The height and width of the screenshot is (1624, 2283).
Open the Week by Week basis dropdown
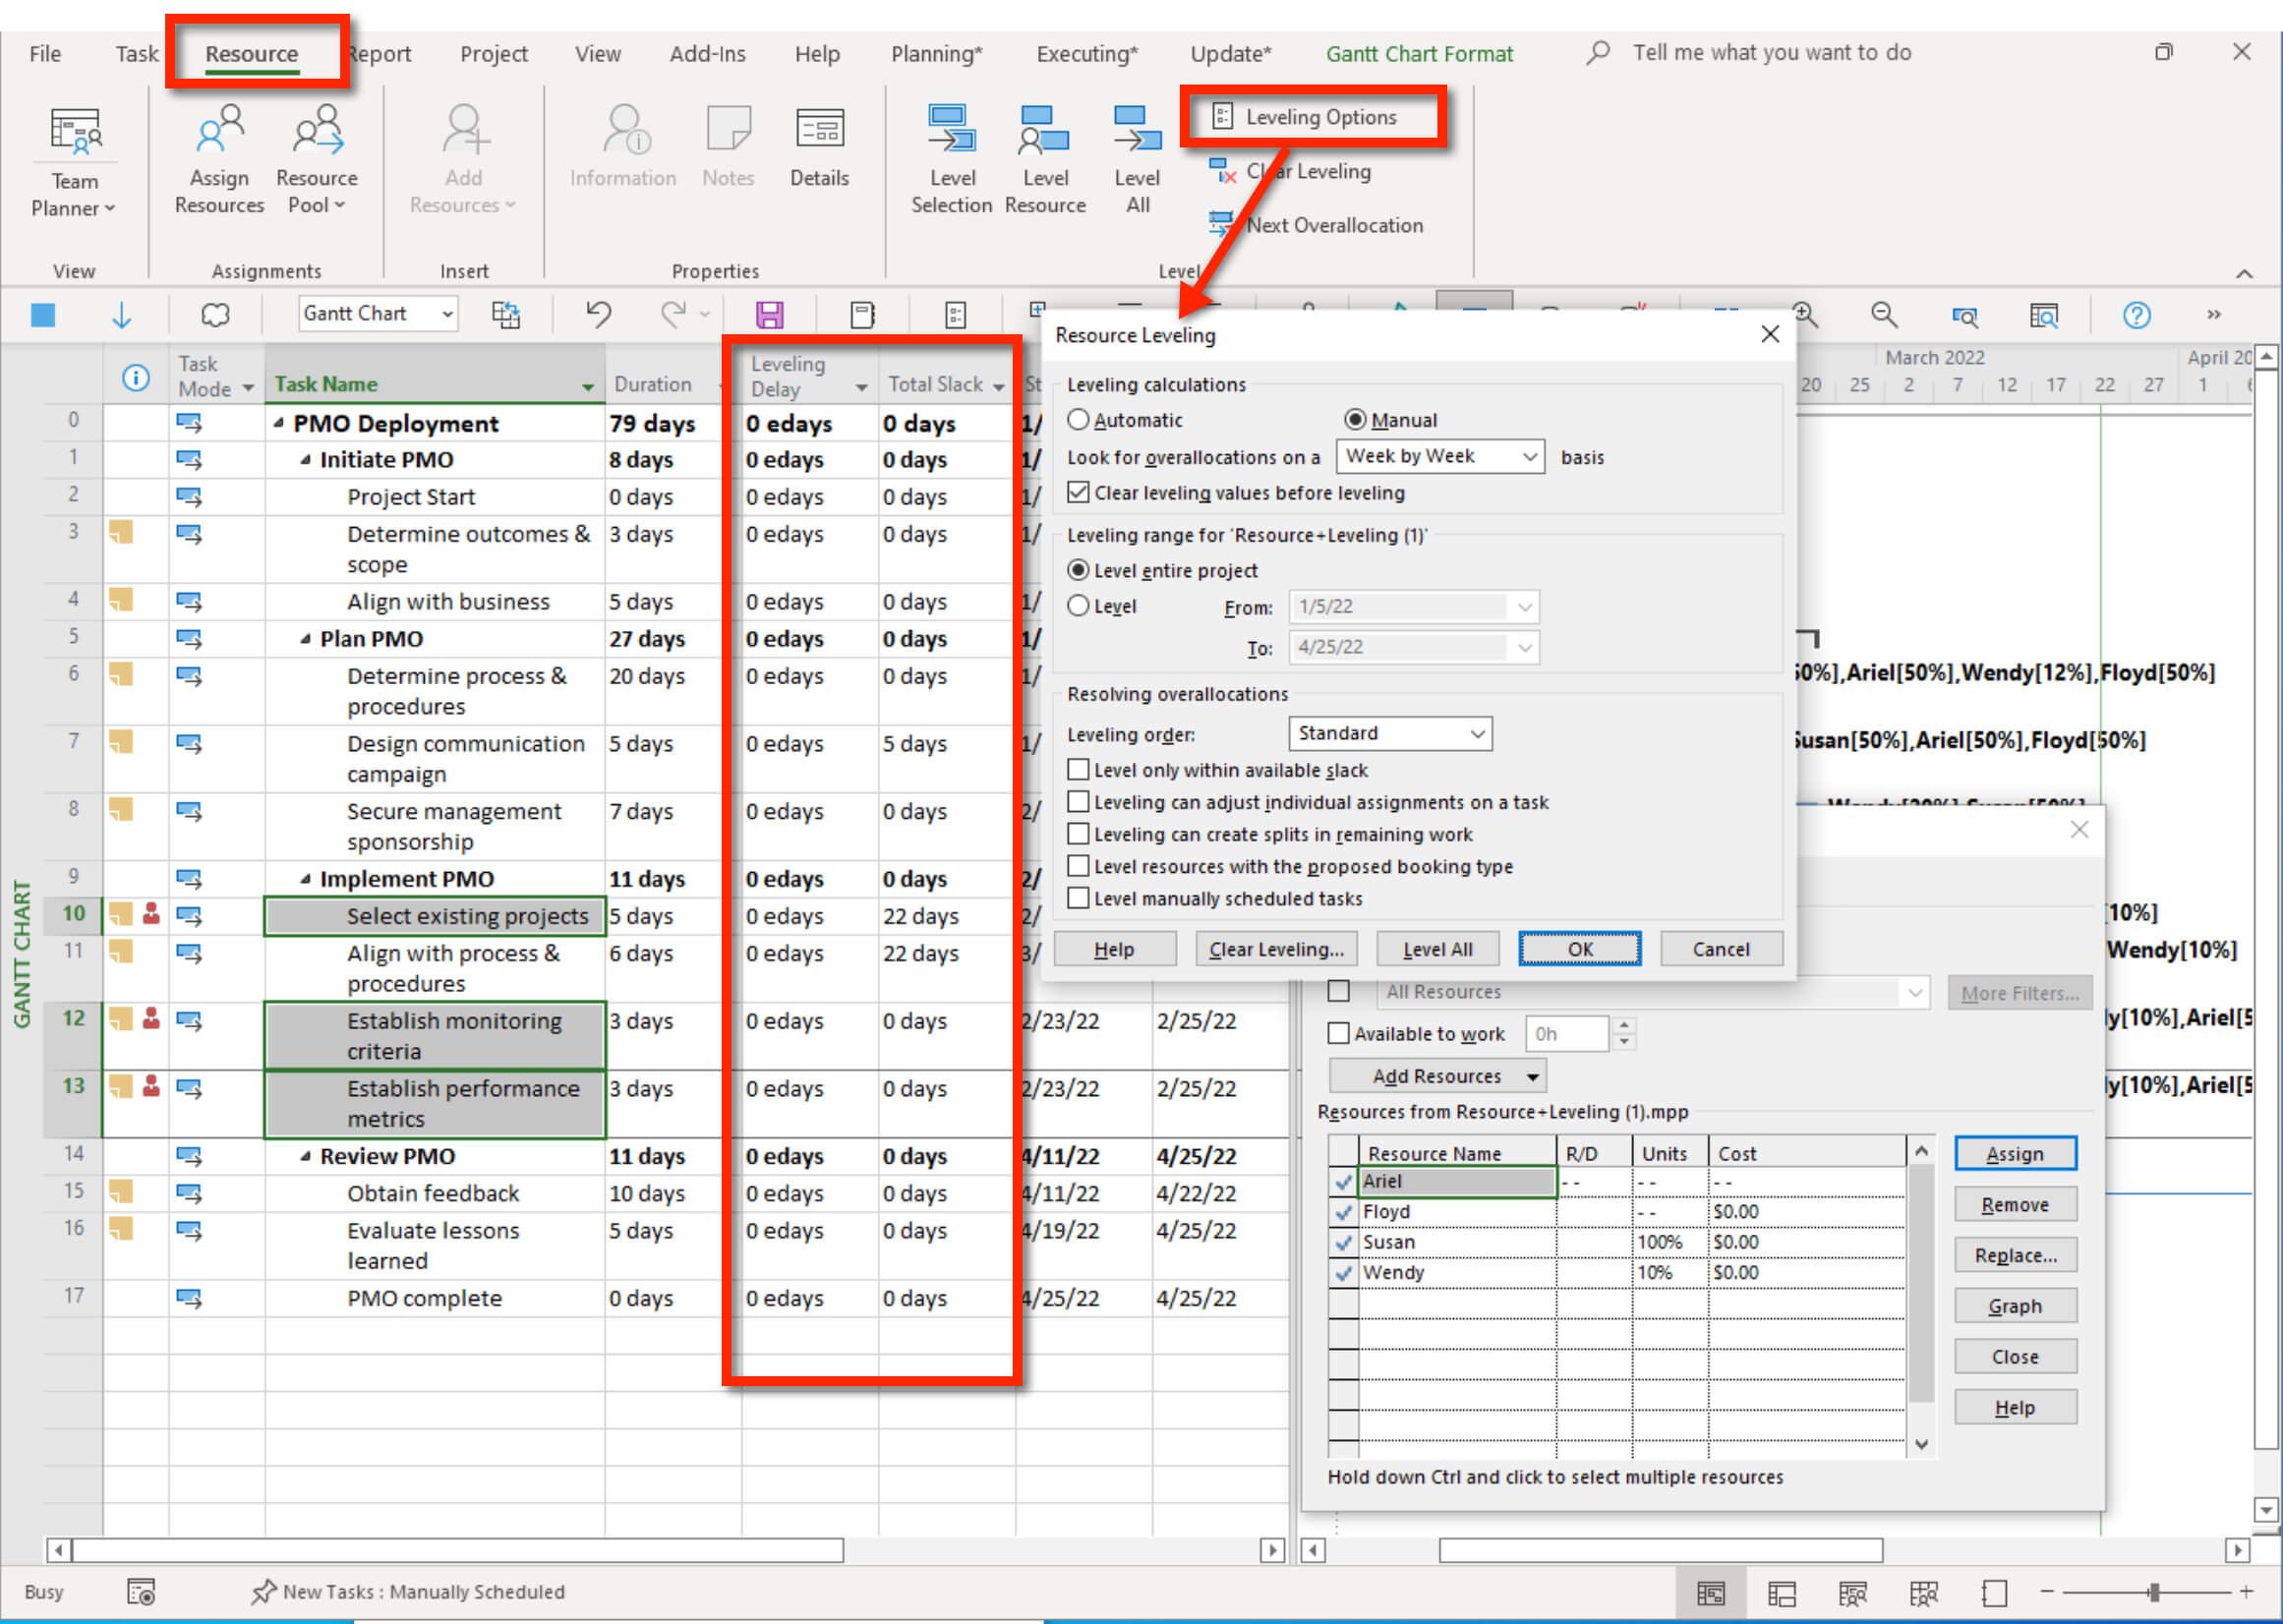click(x=1441, y=457)
